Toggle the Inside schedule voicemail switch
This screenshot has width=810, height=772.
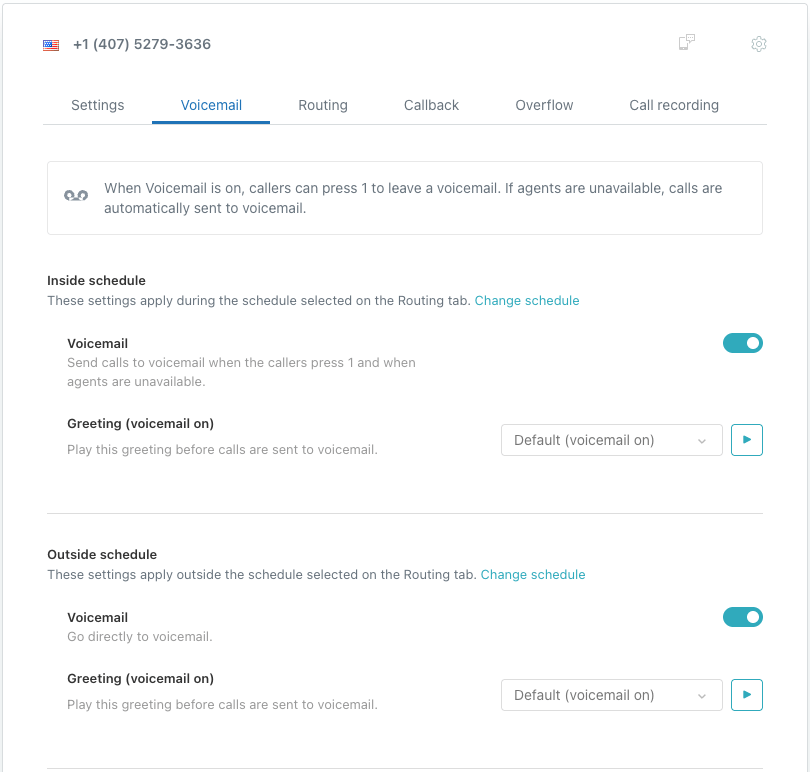coord(743,343)
